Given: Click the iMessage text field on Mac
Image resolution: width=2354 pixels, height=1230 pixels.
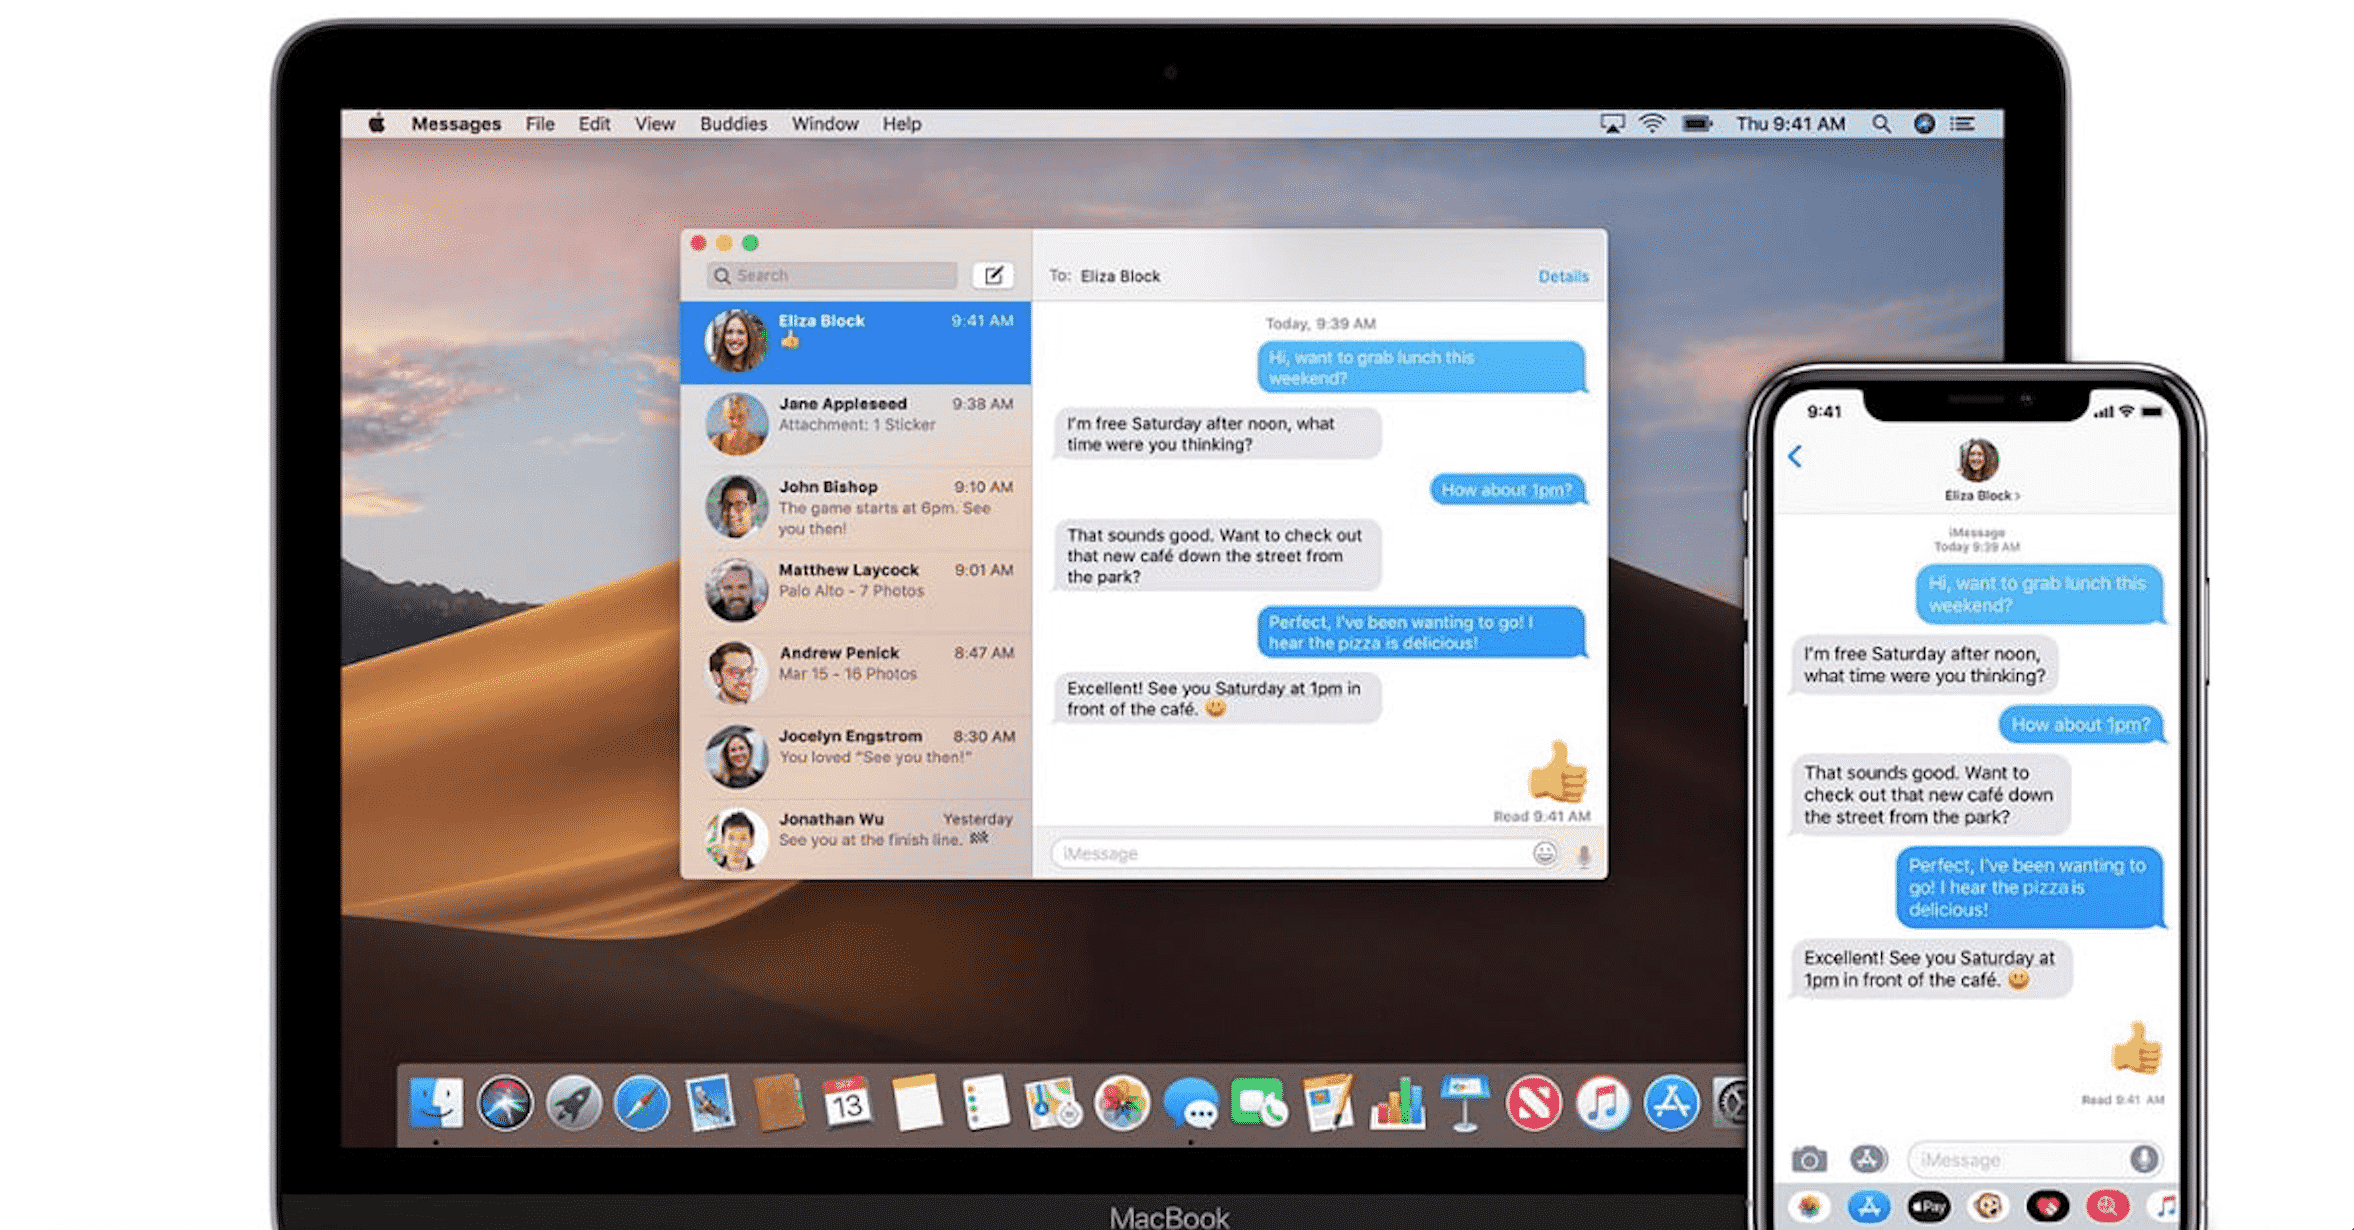Looking at the screenshot, I should coord(1290,853).
